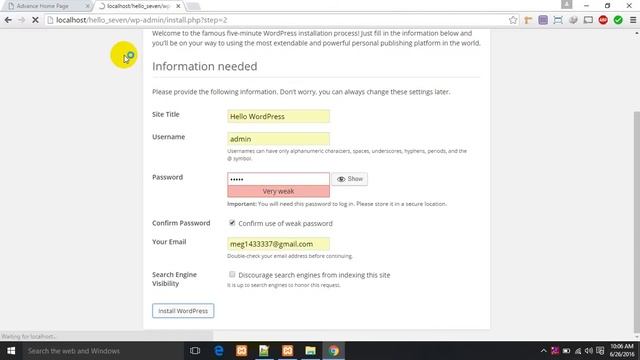Click the browser address bar URL

(x=141, y=20)
